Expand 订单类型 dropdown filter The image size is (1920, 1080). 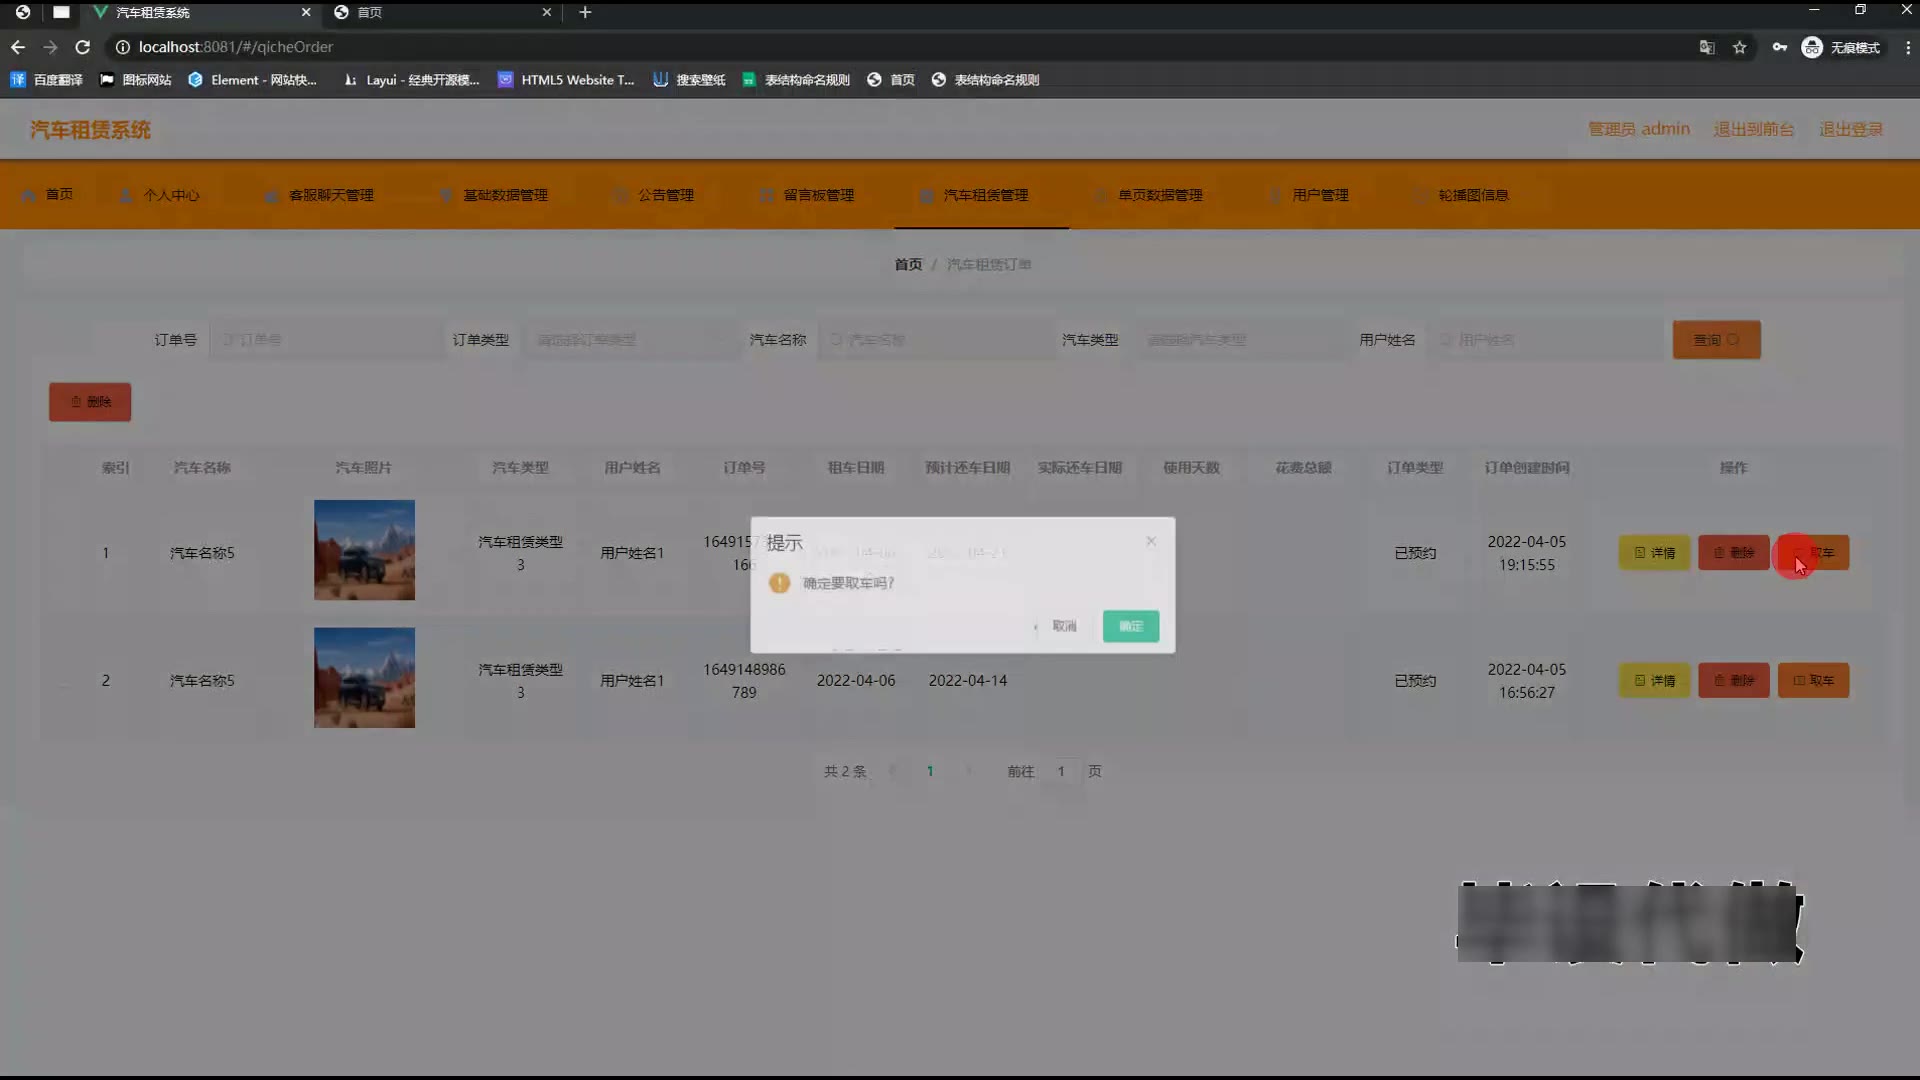[x=630, y=340]
